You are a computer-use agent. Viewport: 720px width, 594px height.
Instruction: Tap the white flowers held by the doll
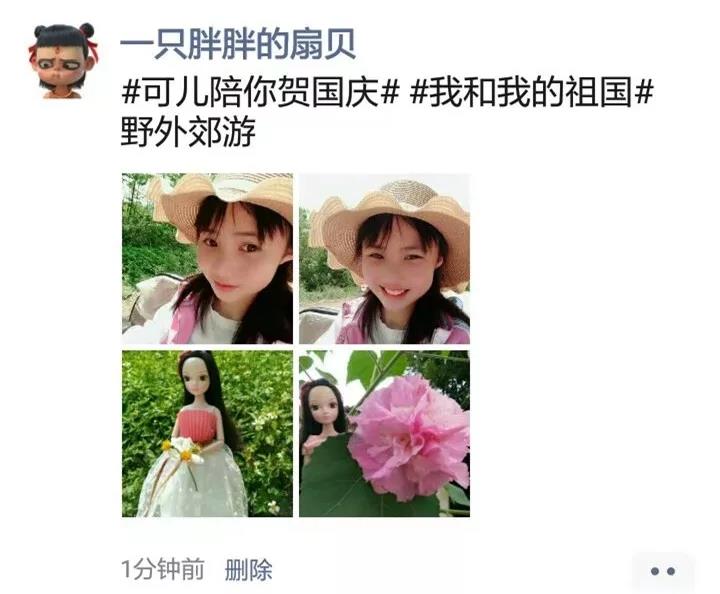coord(185,450)
